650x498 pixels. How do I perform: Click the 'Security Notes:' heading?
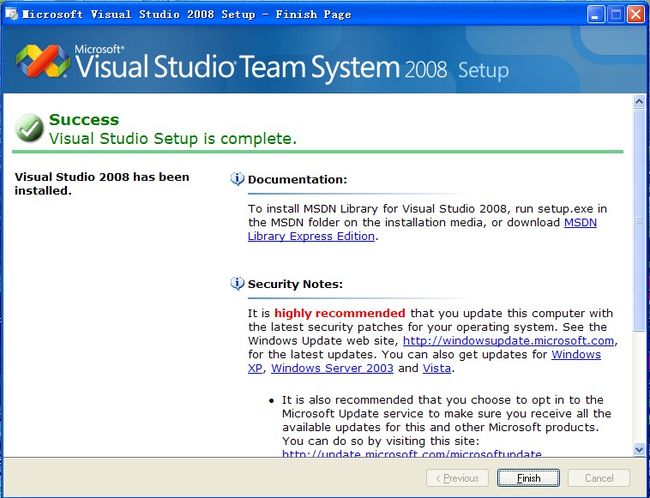[295, 284]
